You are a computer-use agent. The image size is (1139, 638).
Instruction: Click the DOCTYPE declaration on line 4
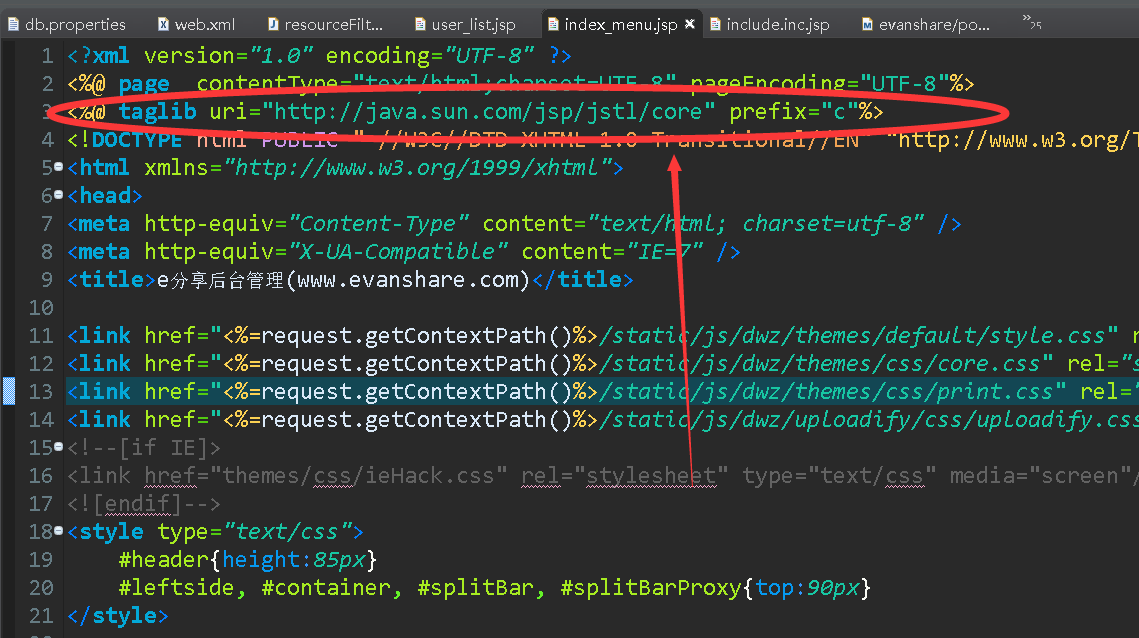pyautogui.click(x=603, y=140)
